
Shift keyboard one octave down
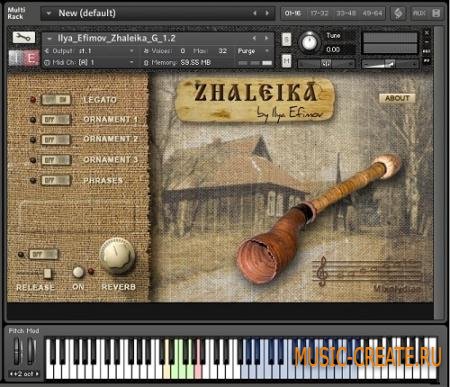tap(11, 374)
